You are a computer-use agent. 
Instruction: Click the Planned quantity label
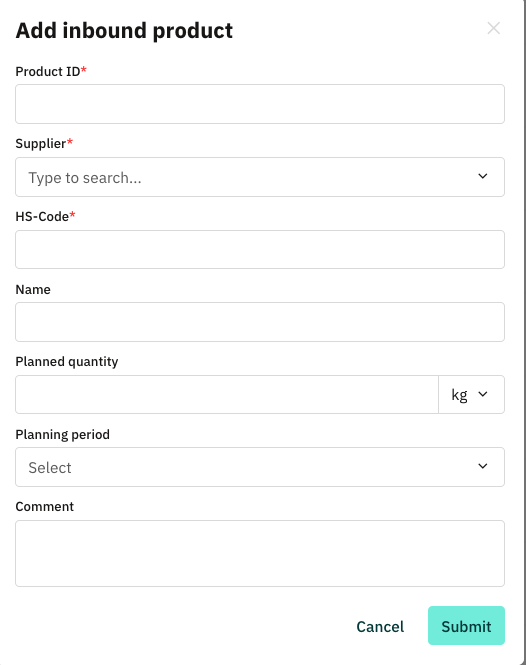[x=67, y=362]
